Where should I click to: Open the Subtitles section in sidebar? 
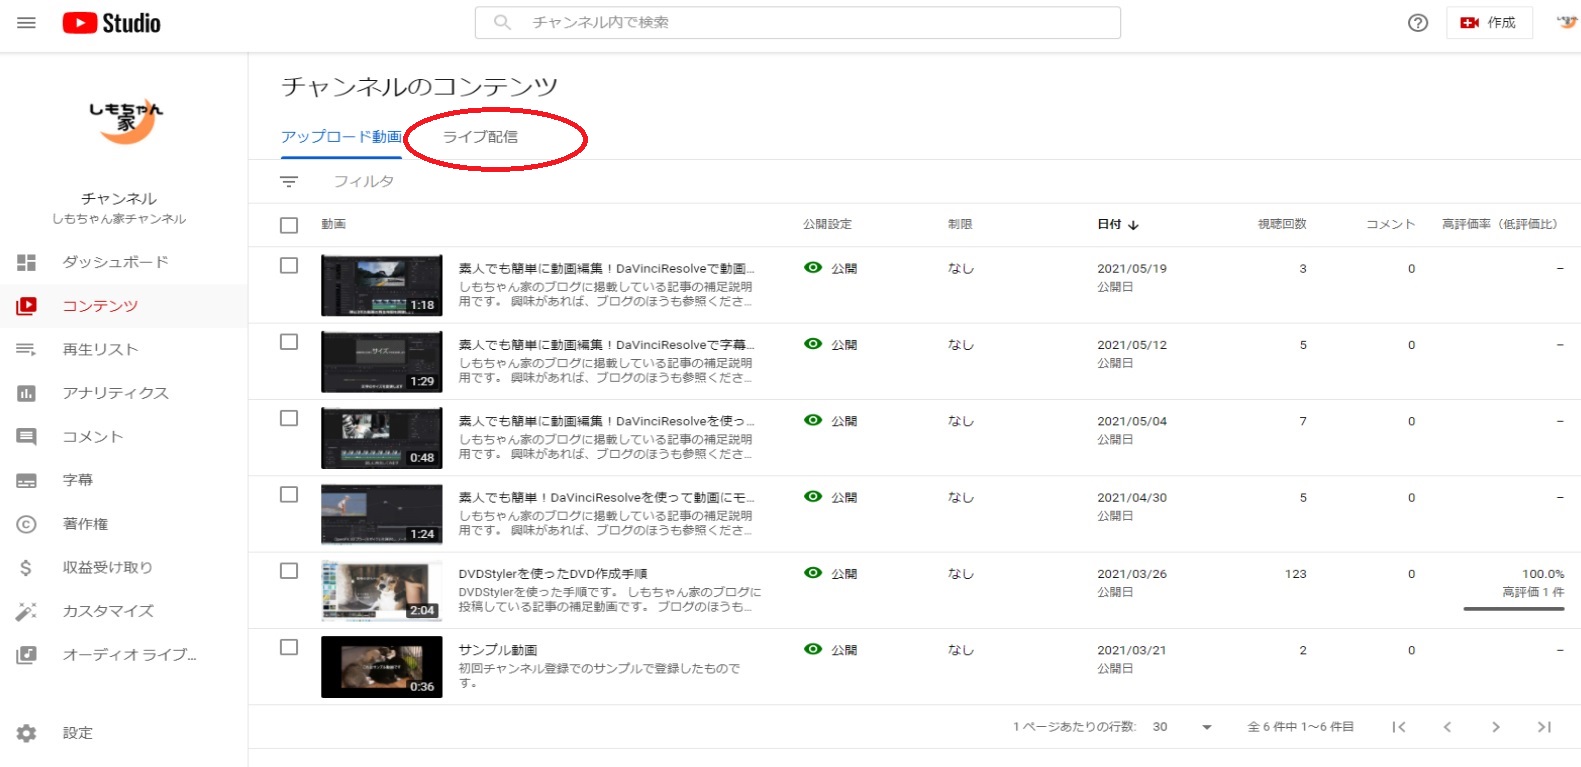pyautogui.click(x=78, y=480)
